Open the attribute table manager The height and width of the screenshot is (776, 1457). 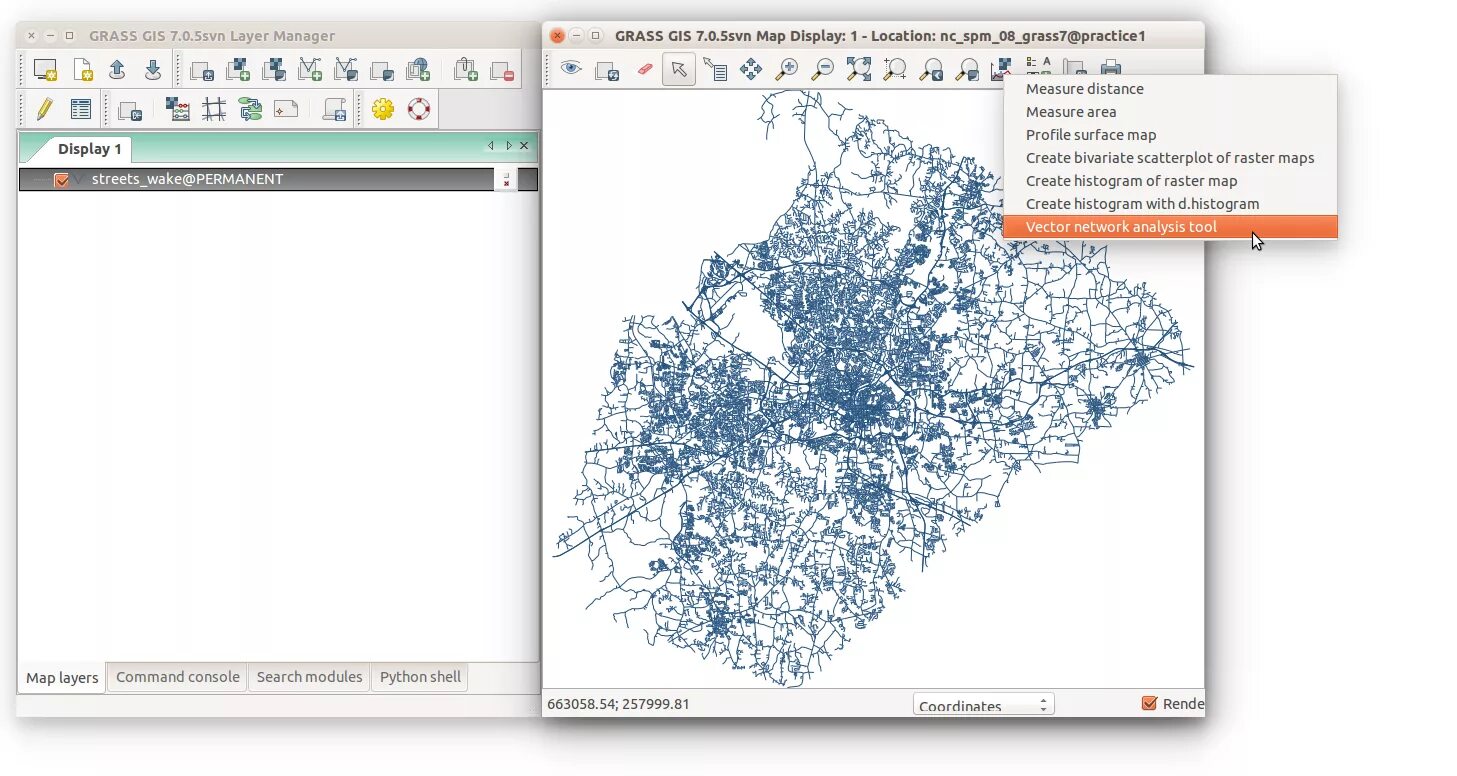[80, 109]
